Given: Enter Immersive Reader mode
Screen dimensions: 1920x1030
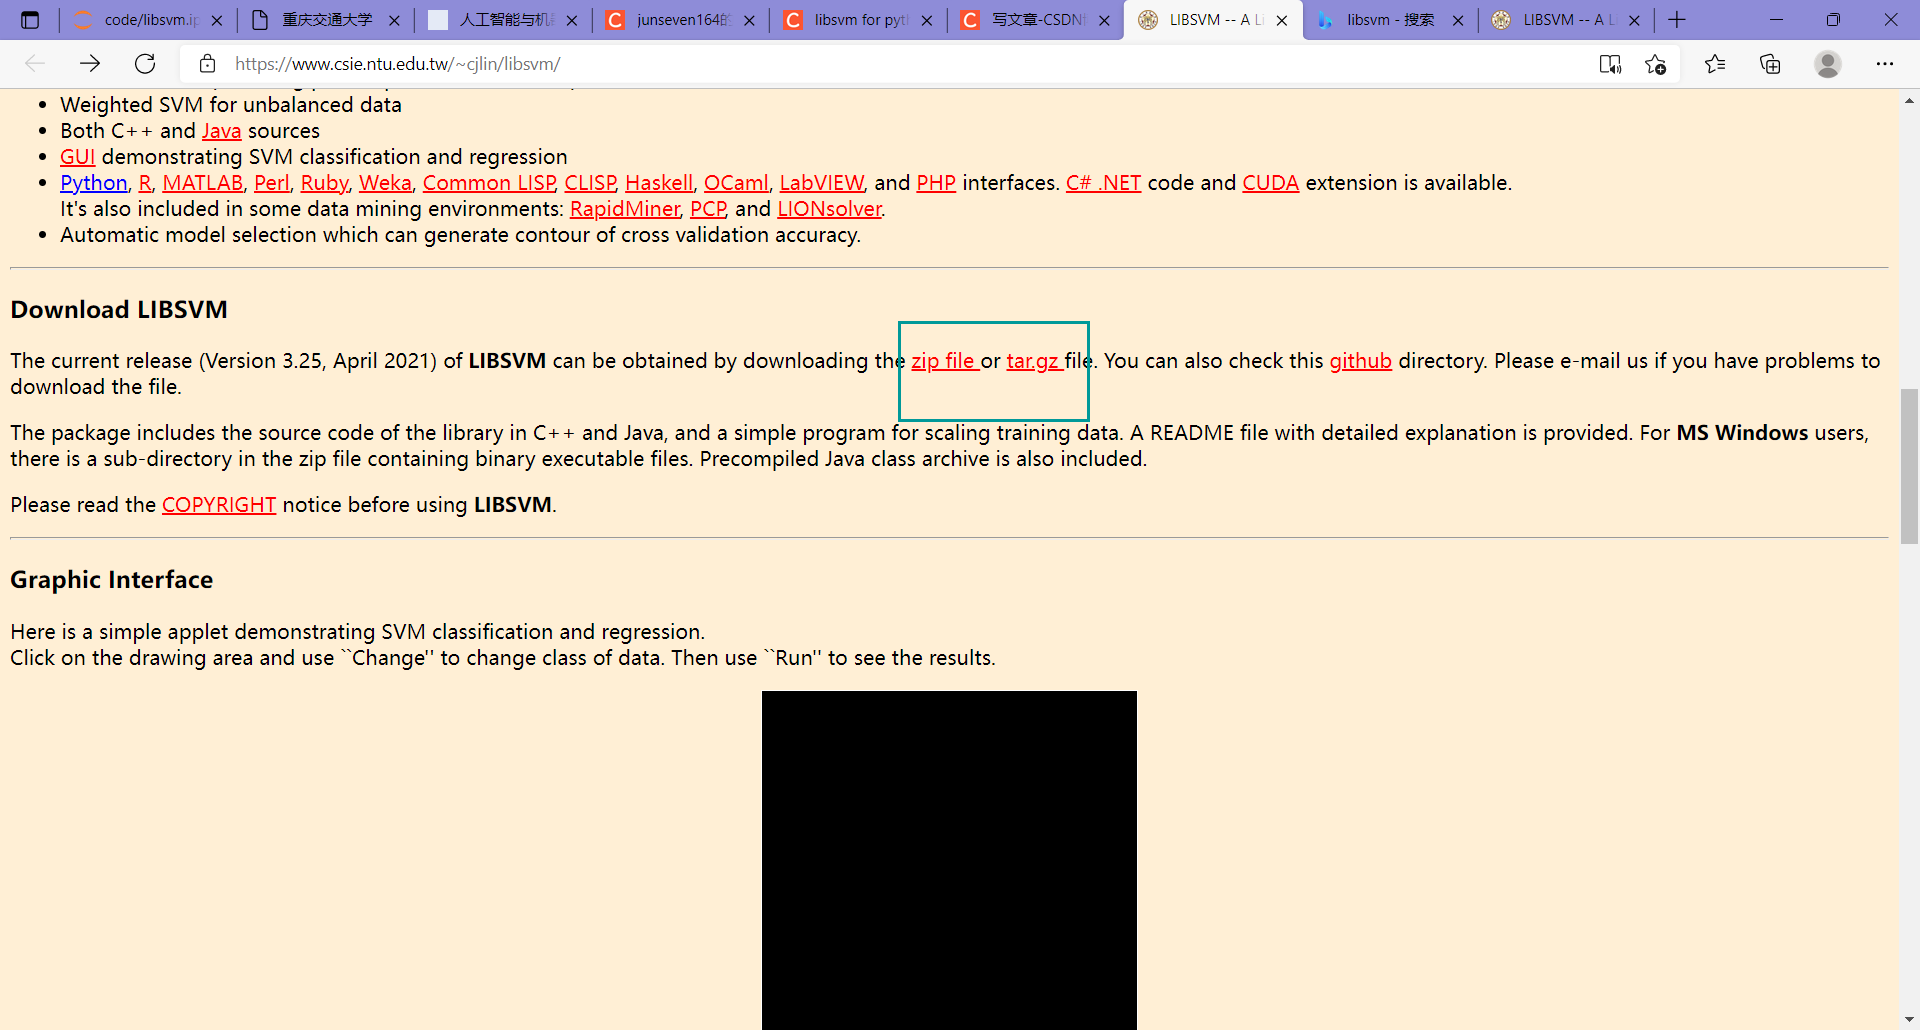Looking at the screenshot, I should coord(1610,63).
